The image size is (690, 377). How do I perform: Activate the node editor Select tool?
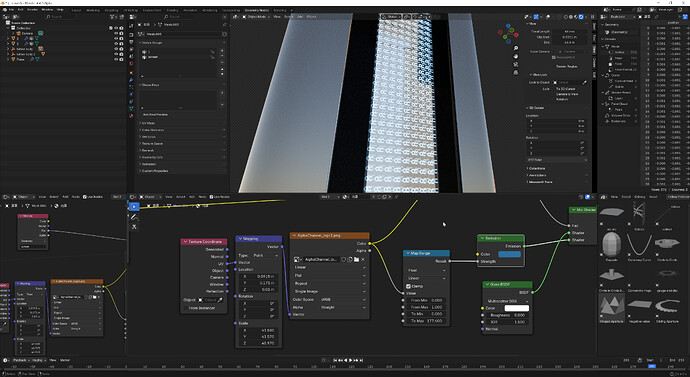(134, 206)
